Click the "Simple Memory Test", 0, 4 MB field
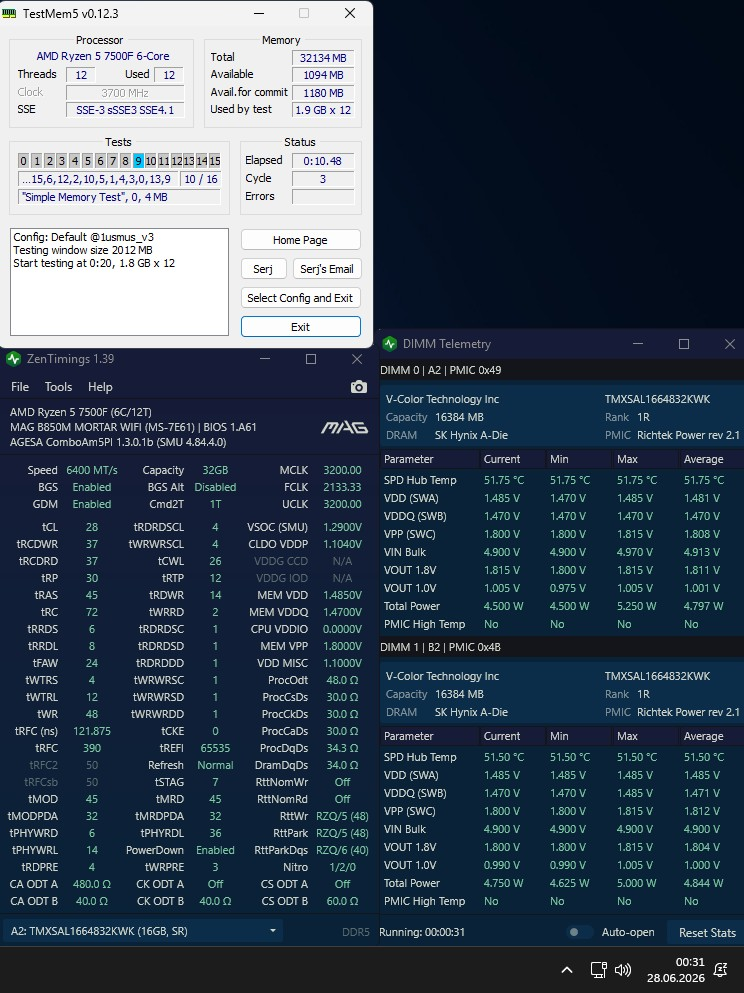The height and width of the screenshot is (993, 744). tap(119, 197)
